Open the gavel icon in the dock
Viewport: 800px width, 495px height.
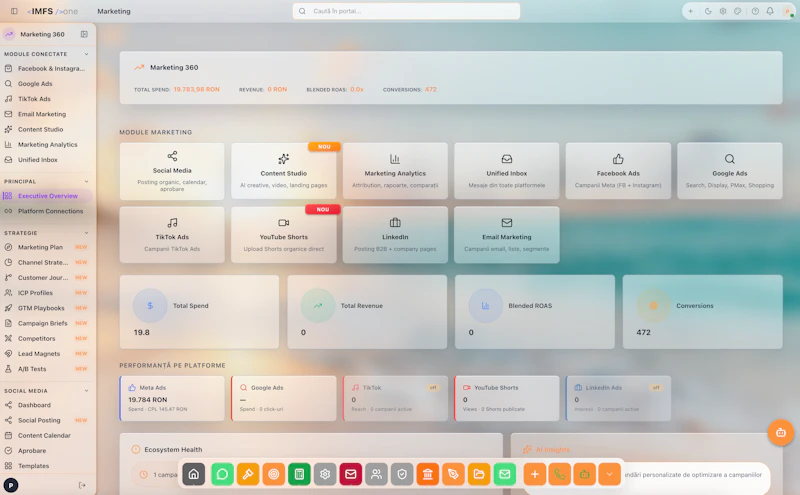click(x=248, y=474)
